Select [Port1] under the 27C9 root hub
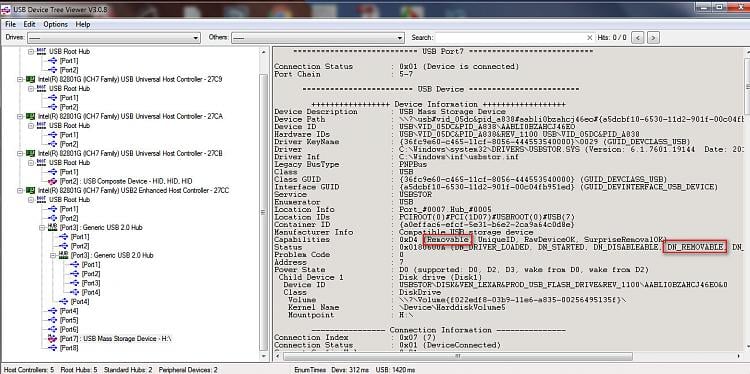 tap(69, 98)
